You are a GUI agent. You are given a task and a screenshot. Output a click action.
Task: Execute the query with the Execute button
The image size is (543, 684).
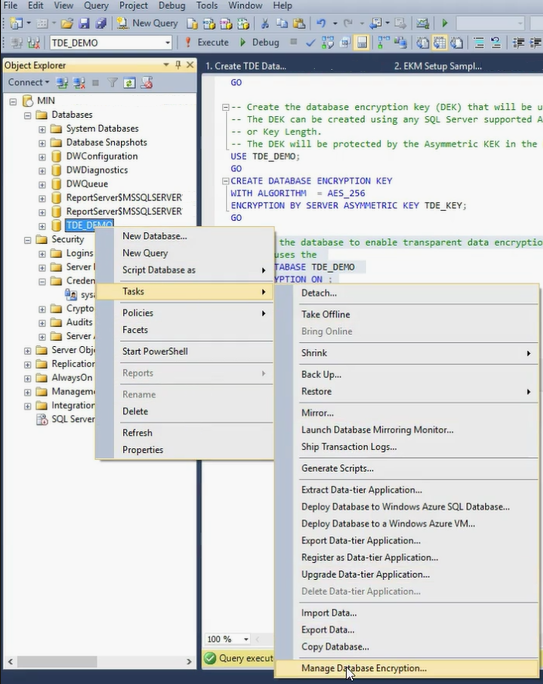(206, 42)
